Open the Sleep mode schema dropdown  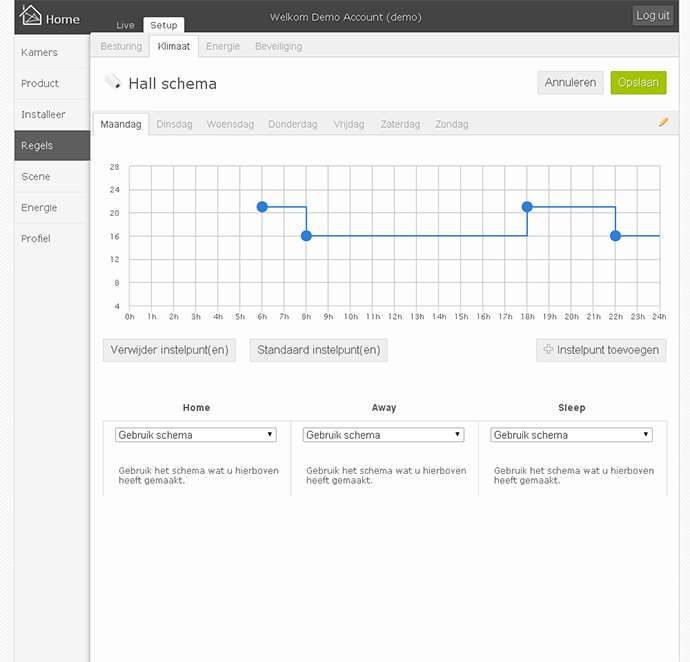coord(572,435)
